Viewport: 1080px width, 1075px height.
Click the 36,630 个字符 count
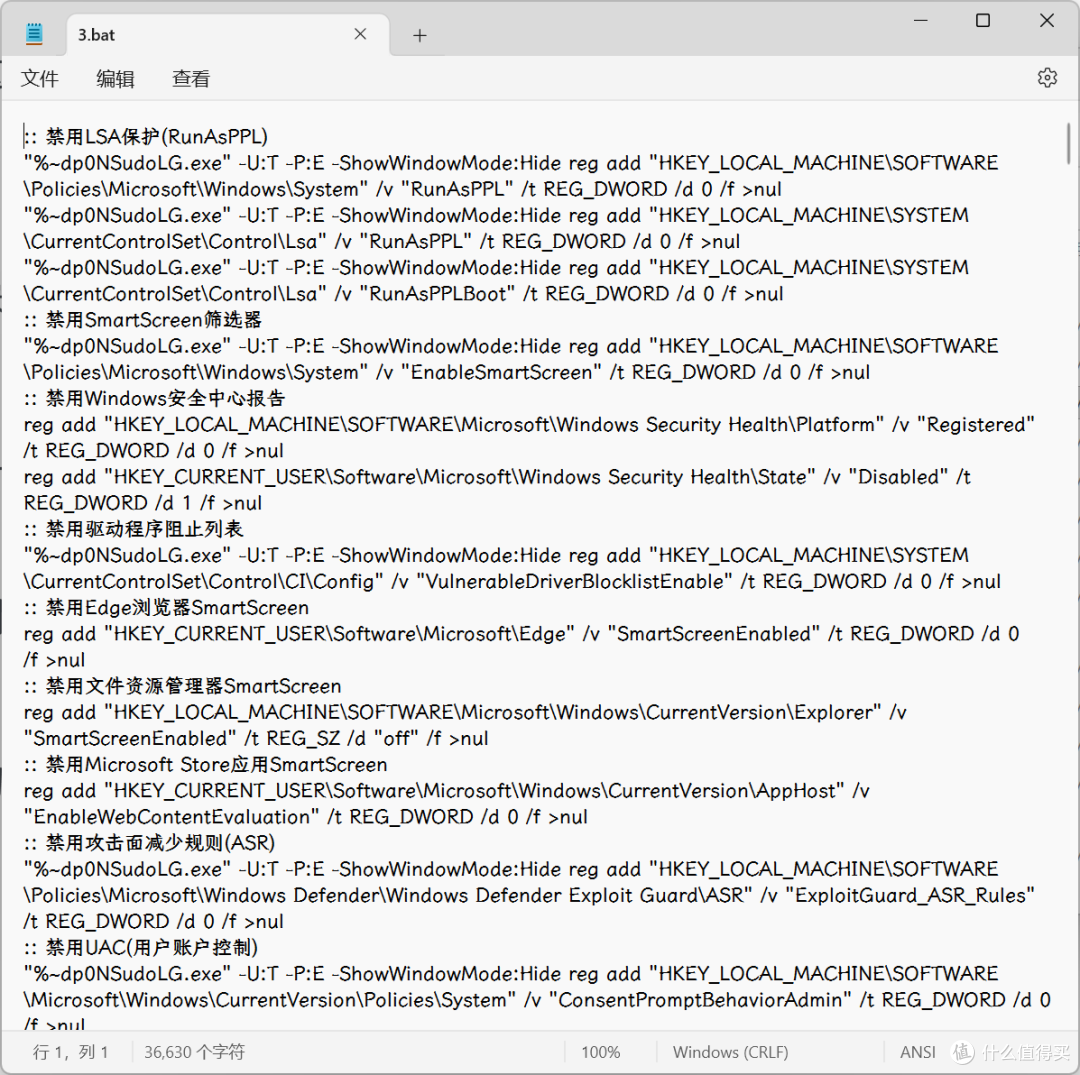point(194,1052)
